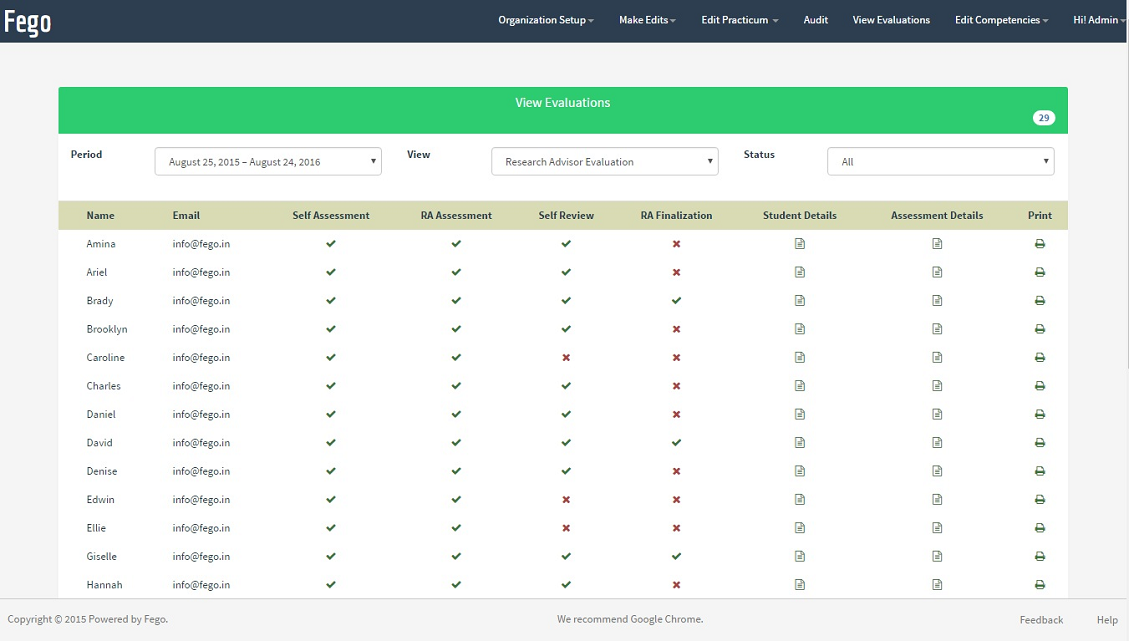Expand the View dropdown showing Research Advisor Evaluation
The image size is (1129, 641).
604,162
